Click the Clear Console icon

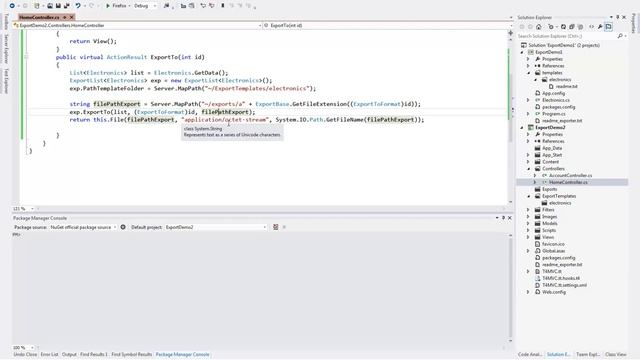pyautogui.click(x=276, y=227)
